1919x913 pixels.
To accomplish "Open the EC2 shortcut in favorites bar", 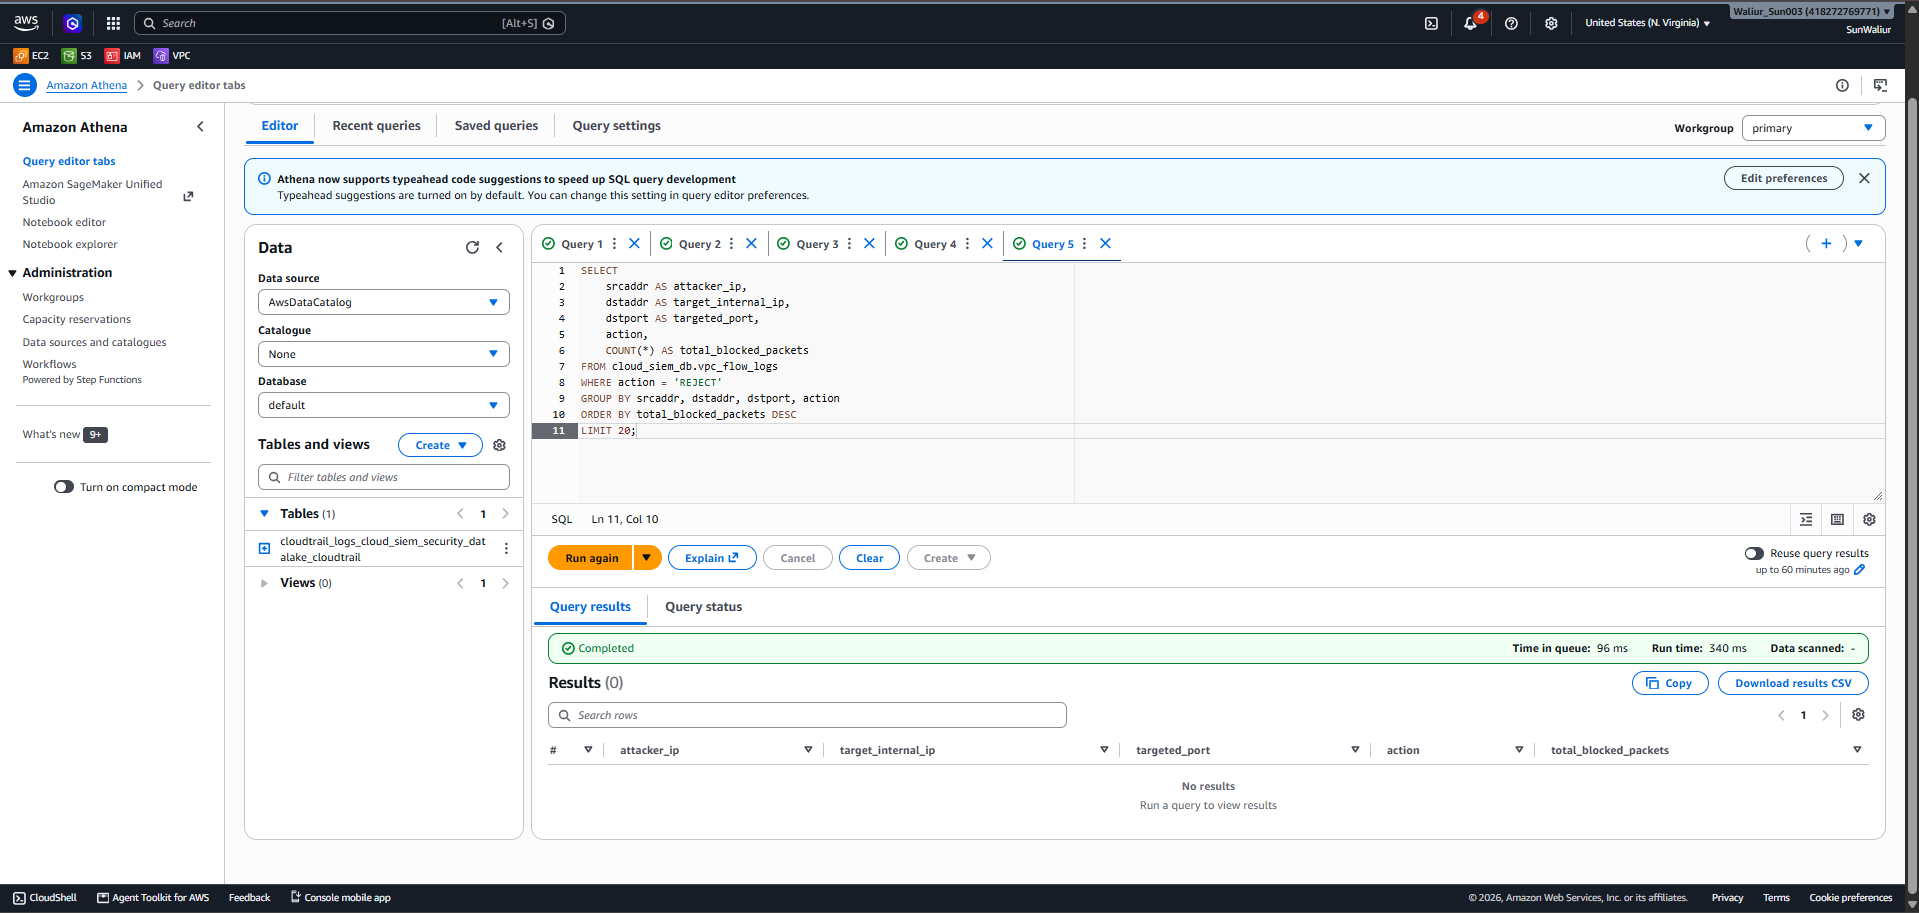I will pos(31,56).
